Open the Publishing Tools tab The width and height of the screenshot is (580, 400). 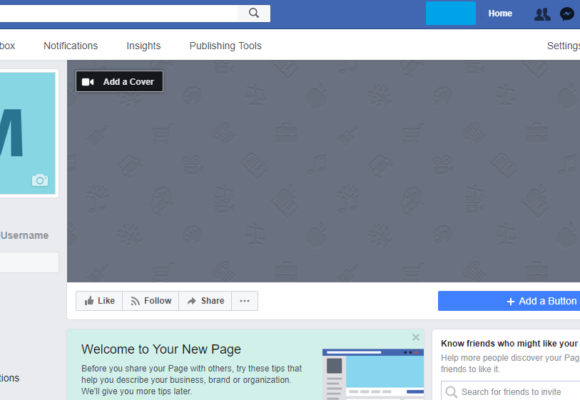point(225,46)
